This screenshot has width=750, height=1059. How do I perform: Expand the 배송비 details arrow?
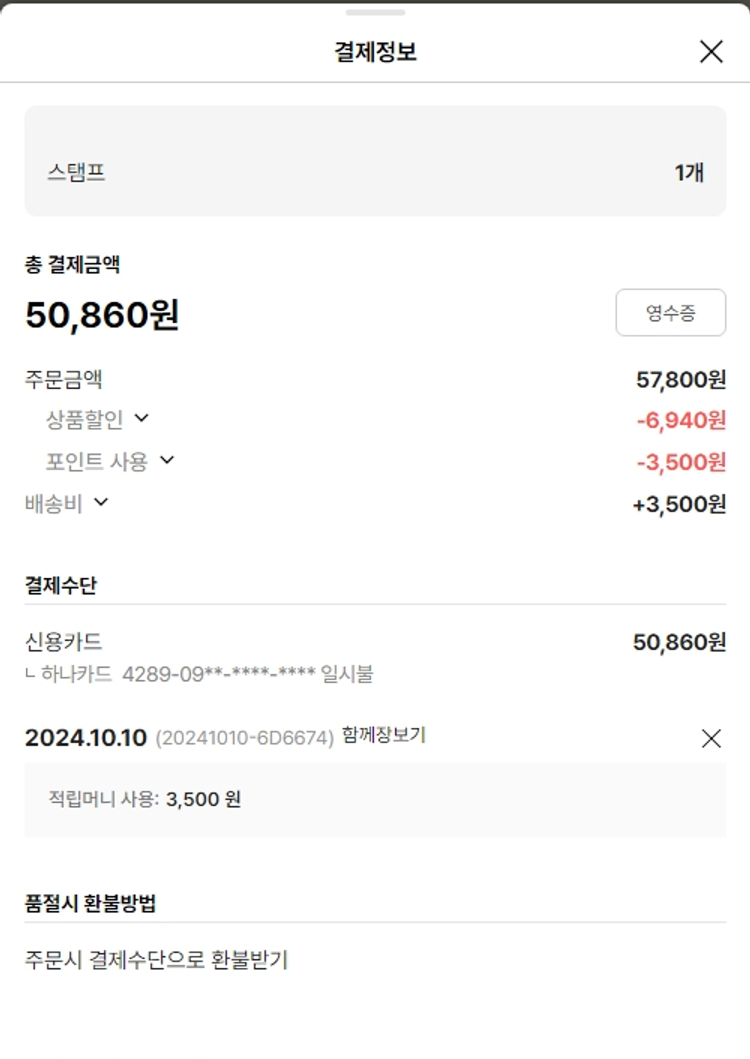(100, 502)
